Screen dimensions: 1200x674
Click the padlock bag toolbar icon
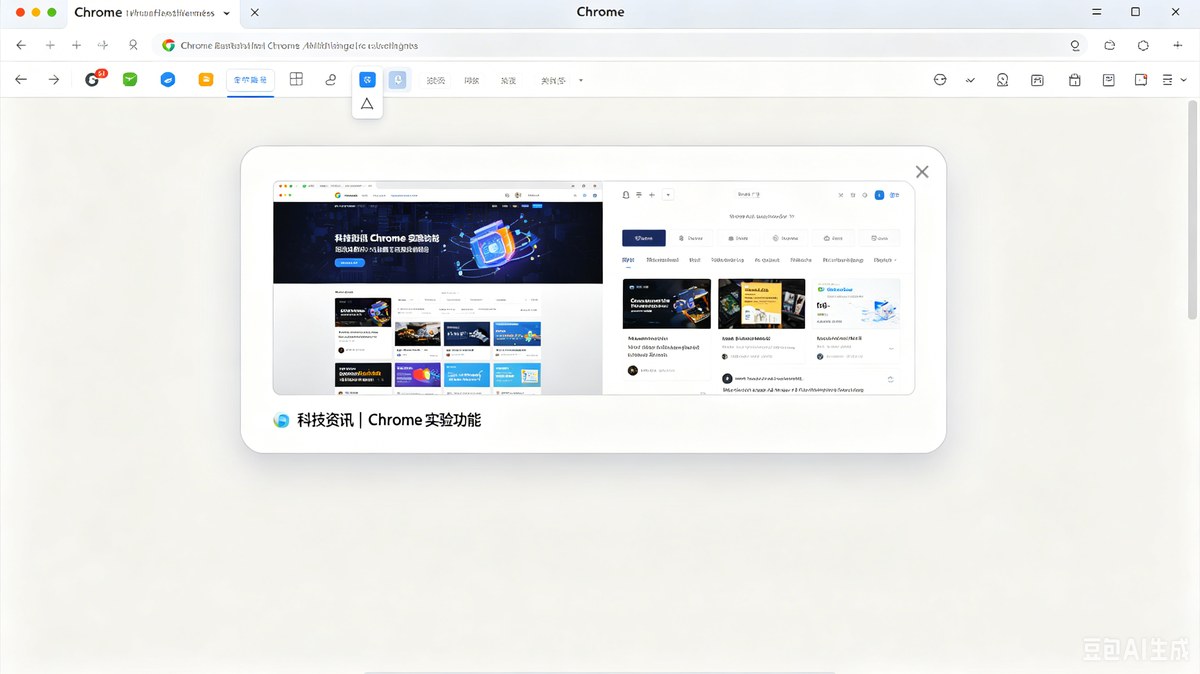coord(1074,80)
